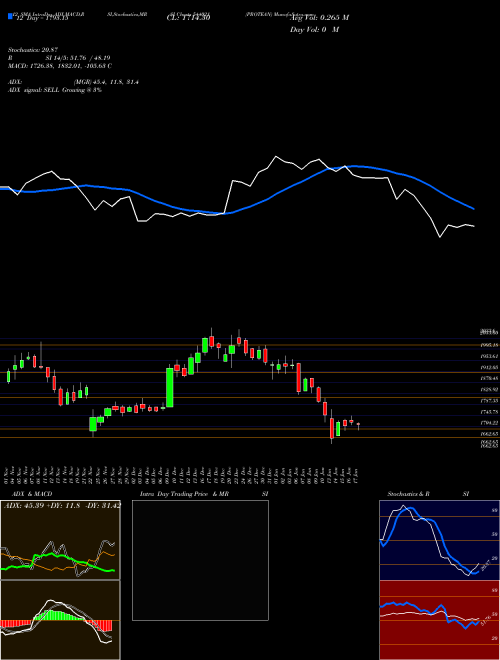
Task: Click the 'CL: 1714.30' closing price text
Action: (x=188, y=18)
